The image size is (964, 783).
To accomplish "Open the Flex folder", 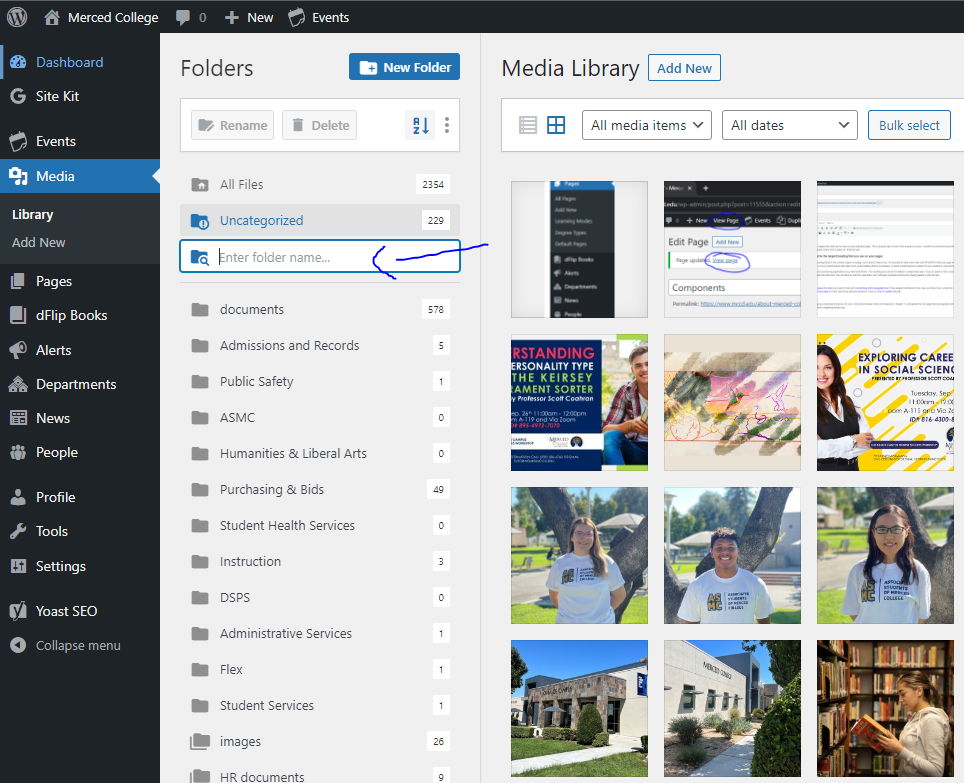I will point(320,669).
